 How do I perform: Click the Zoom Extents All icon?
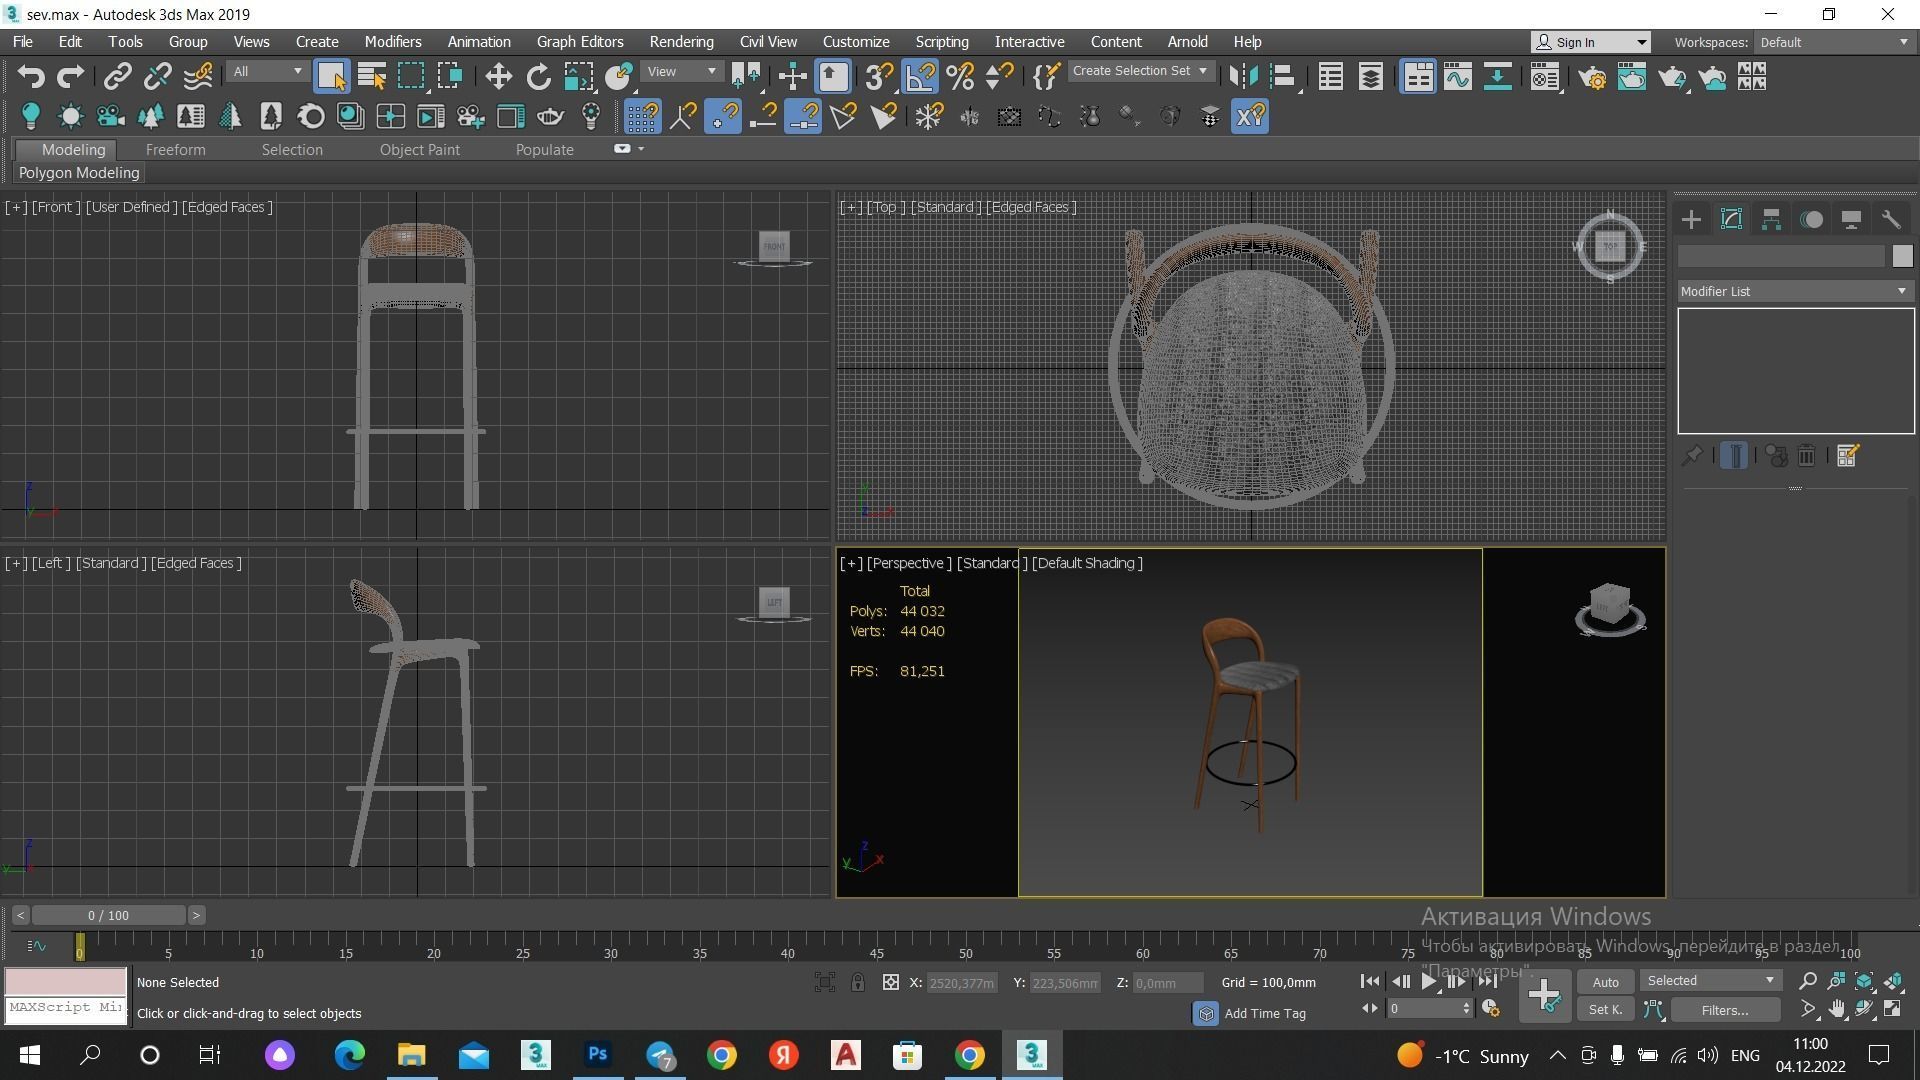(x=1894, y=981)
